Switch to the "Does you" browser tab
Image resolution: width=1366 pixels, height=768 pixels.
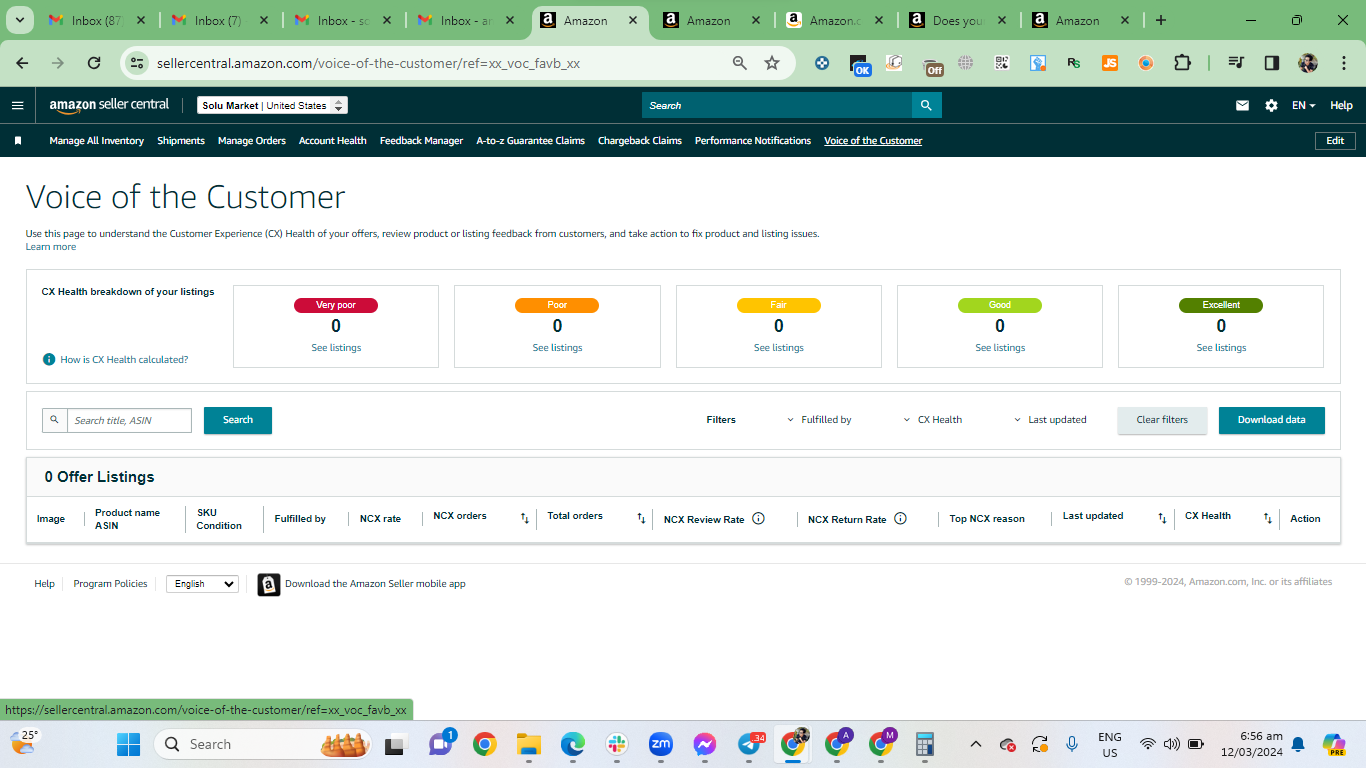point(957,20)
